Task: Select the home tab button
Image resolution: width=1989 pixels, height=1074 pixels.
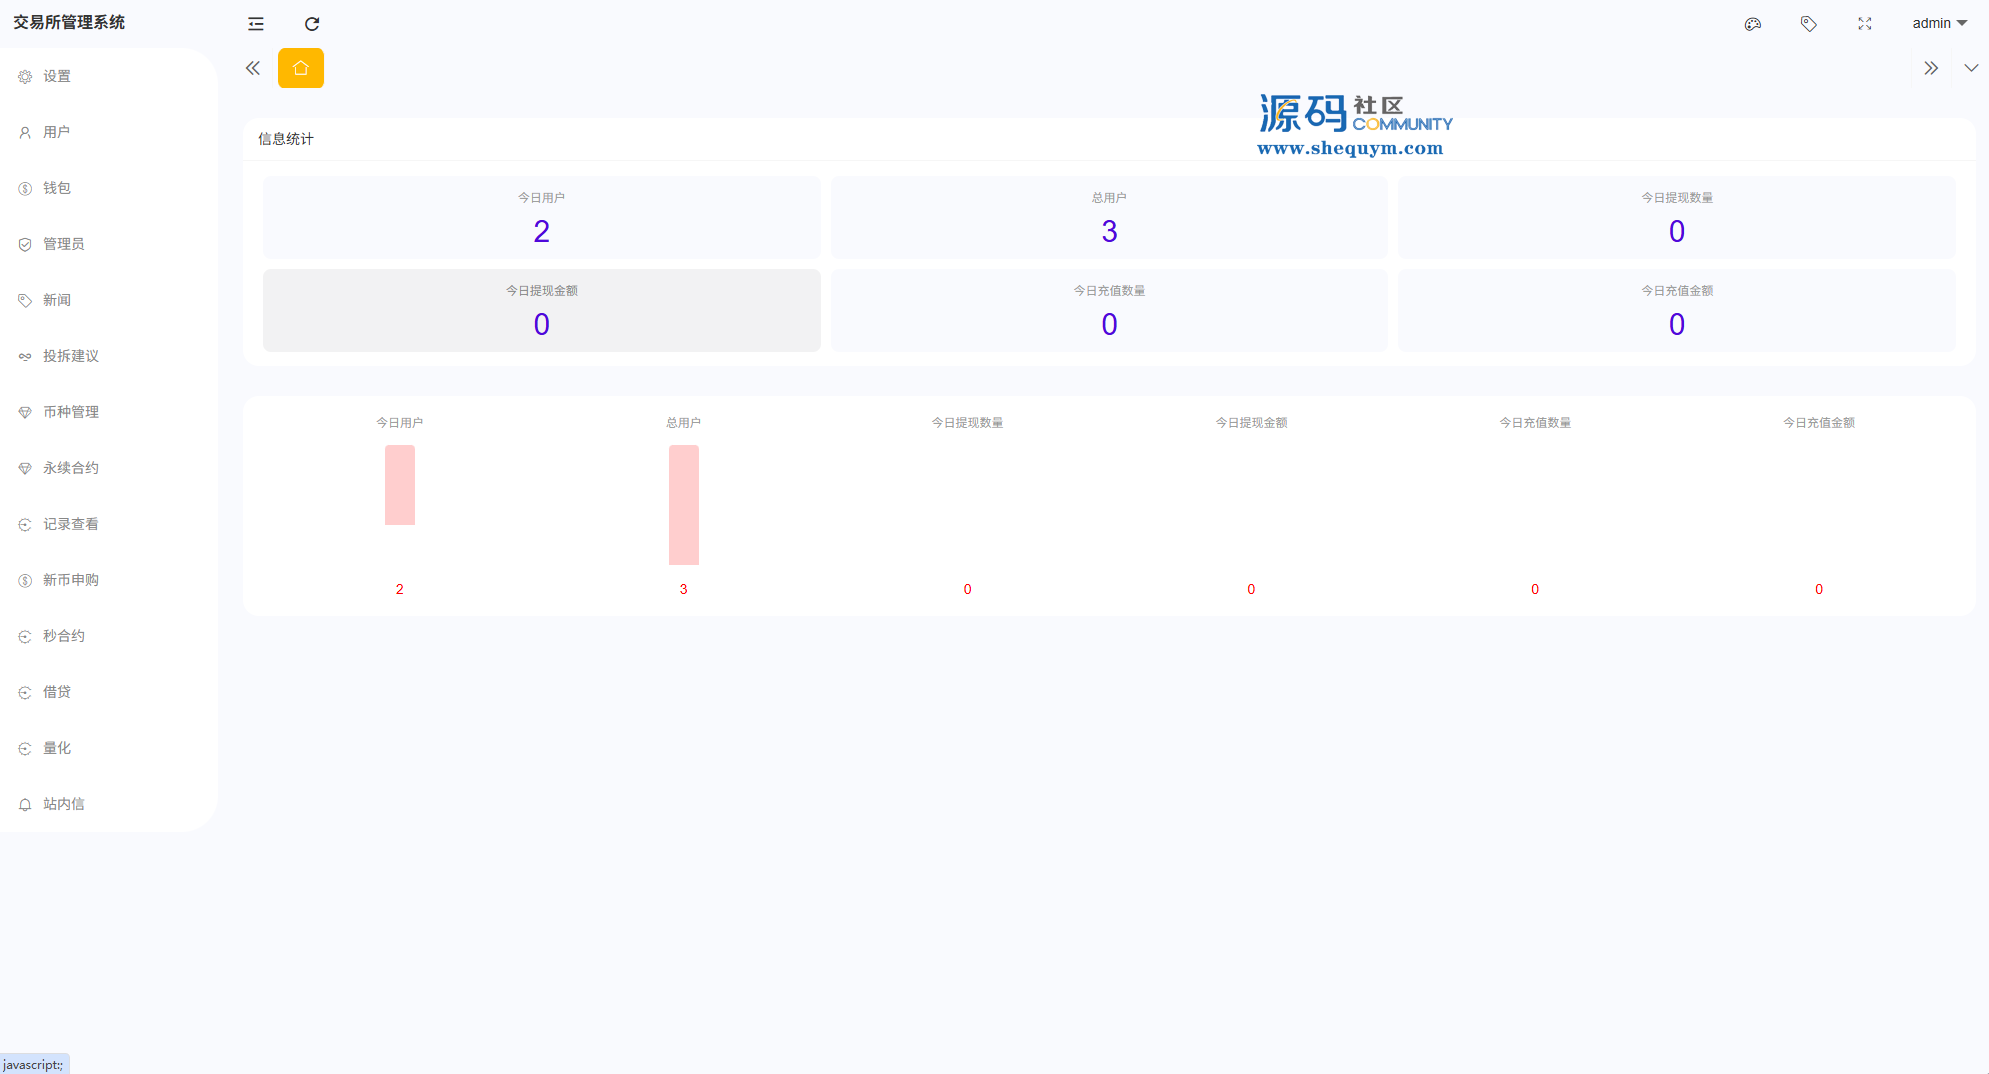Action: pyautogui.click(x=301, y=68)
